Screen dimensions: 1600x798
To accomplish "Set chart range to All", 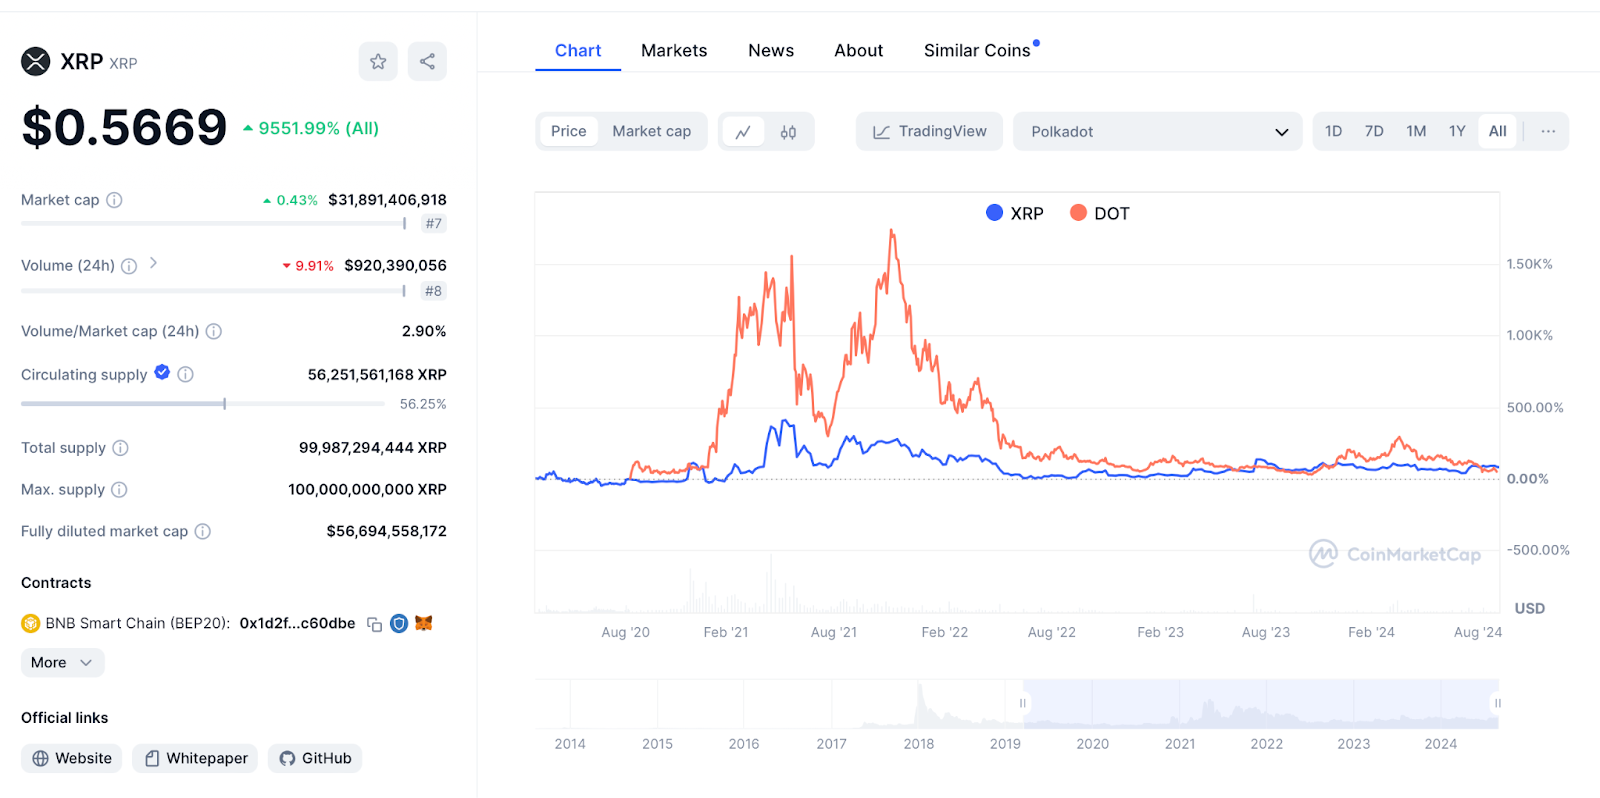I will pos(1497,132).
